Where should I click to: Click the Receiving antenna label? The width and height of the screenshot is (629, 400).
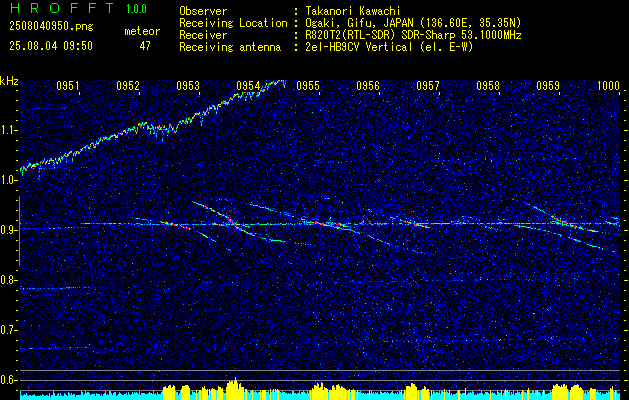pos(230,47)
